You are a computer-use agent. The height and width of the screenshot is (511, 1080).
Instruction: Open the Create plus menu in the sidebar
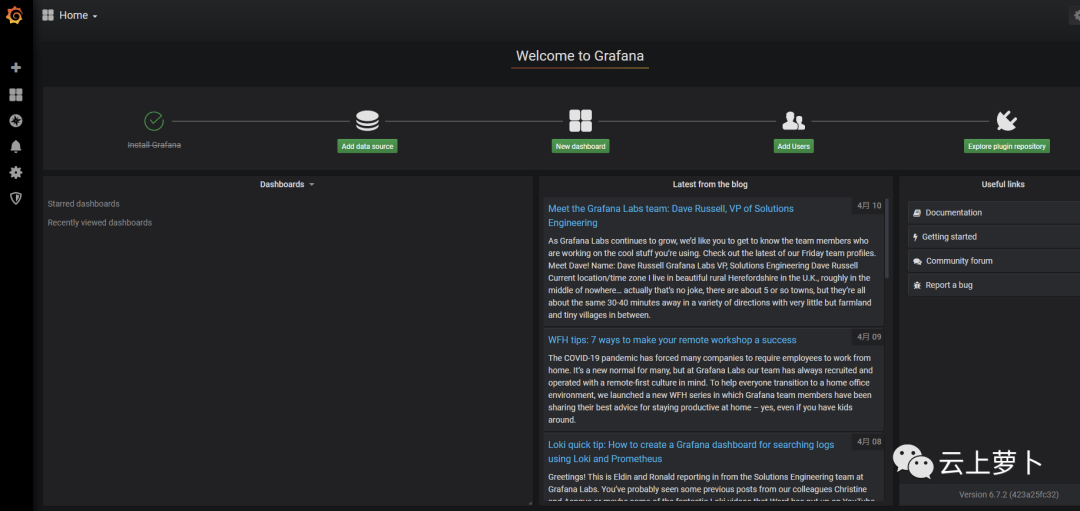click(16, 67)
